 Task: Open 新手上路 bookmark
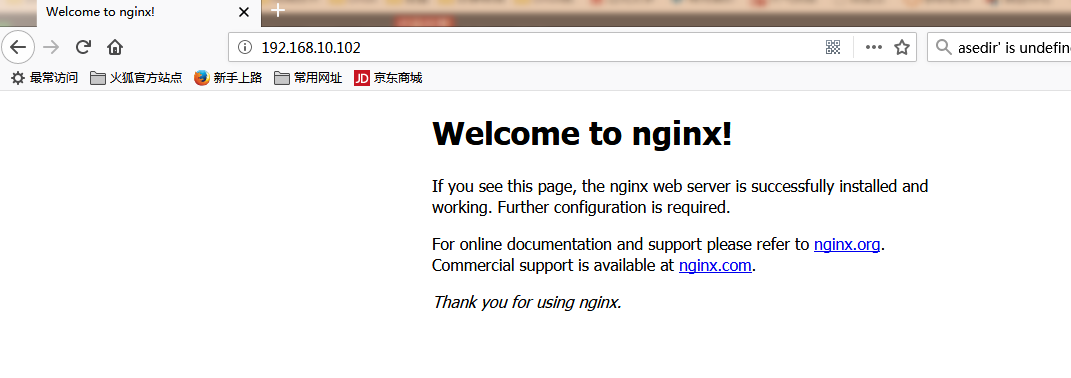[x=228, y=78]
